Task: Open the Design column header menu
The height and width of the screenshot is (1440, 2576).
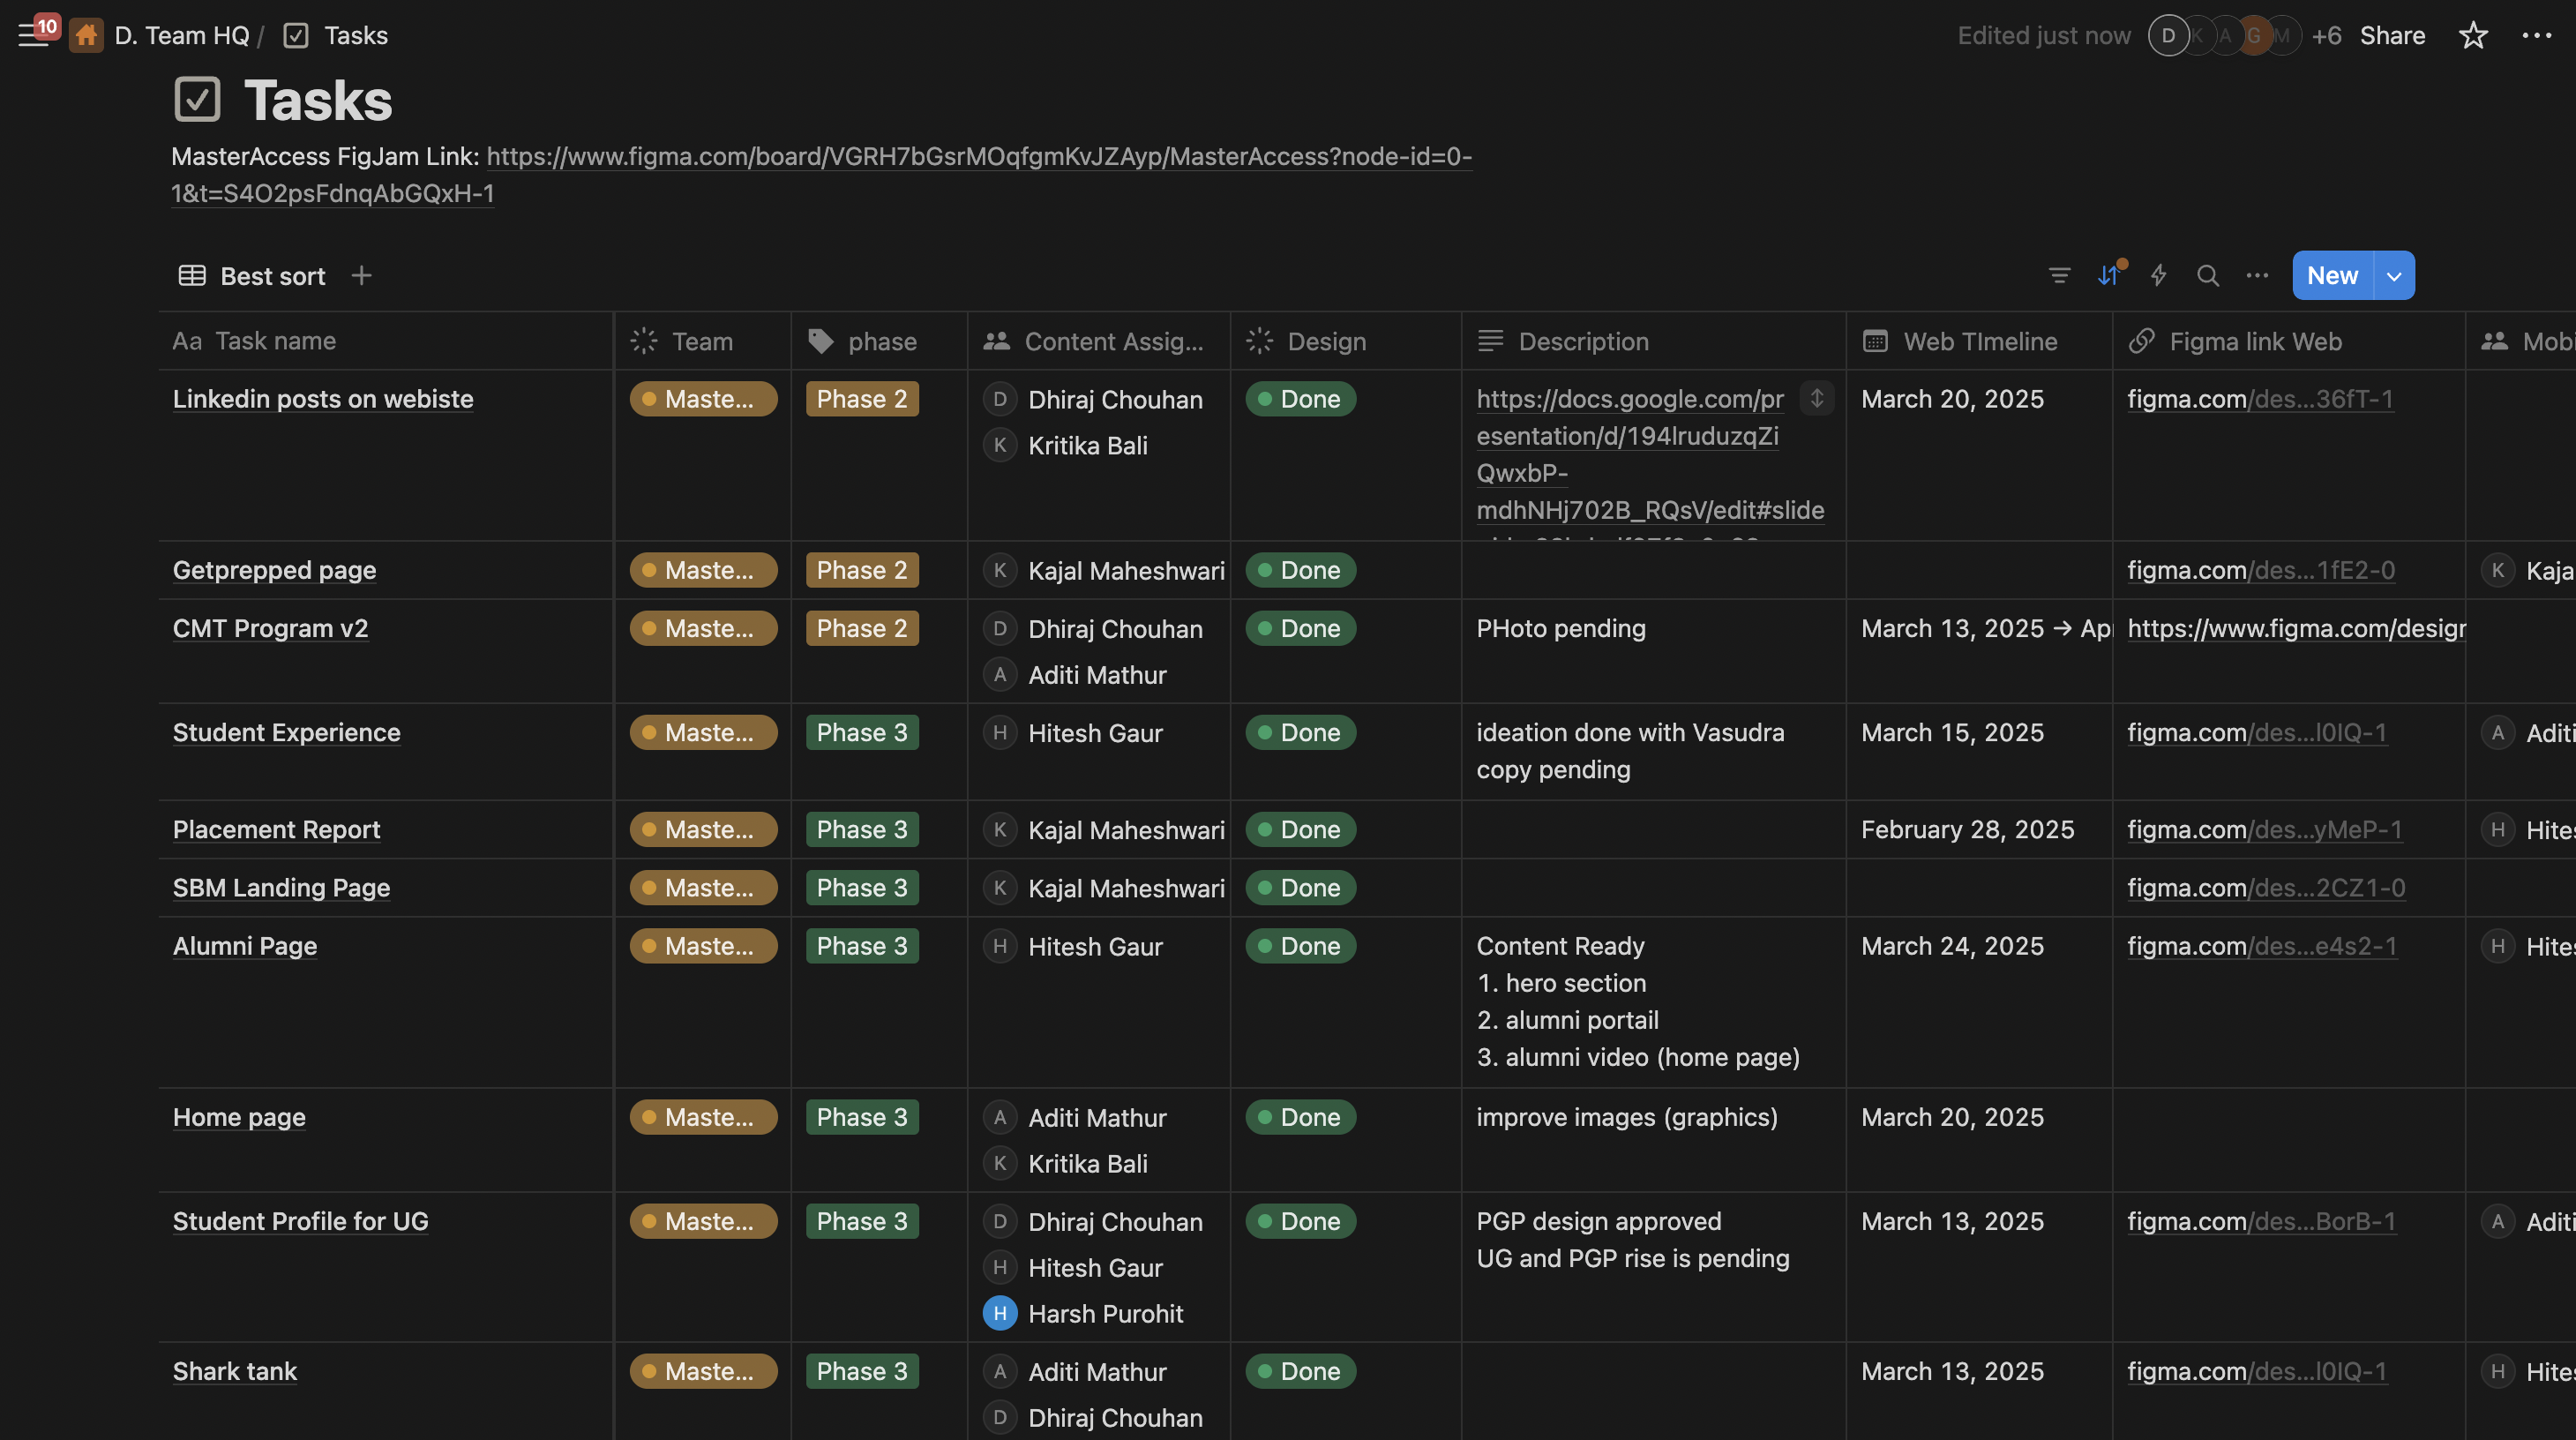Action: point(1325,341)
